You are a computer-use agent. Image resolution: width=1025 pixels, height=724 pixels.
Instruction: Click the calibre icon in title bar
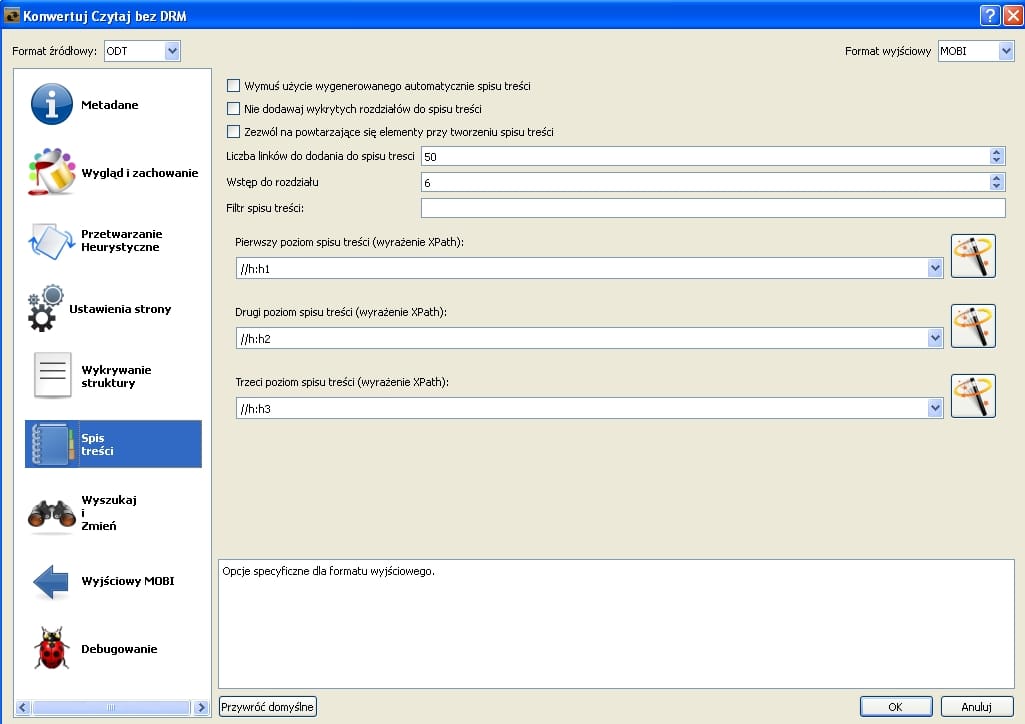click(12, 15)
